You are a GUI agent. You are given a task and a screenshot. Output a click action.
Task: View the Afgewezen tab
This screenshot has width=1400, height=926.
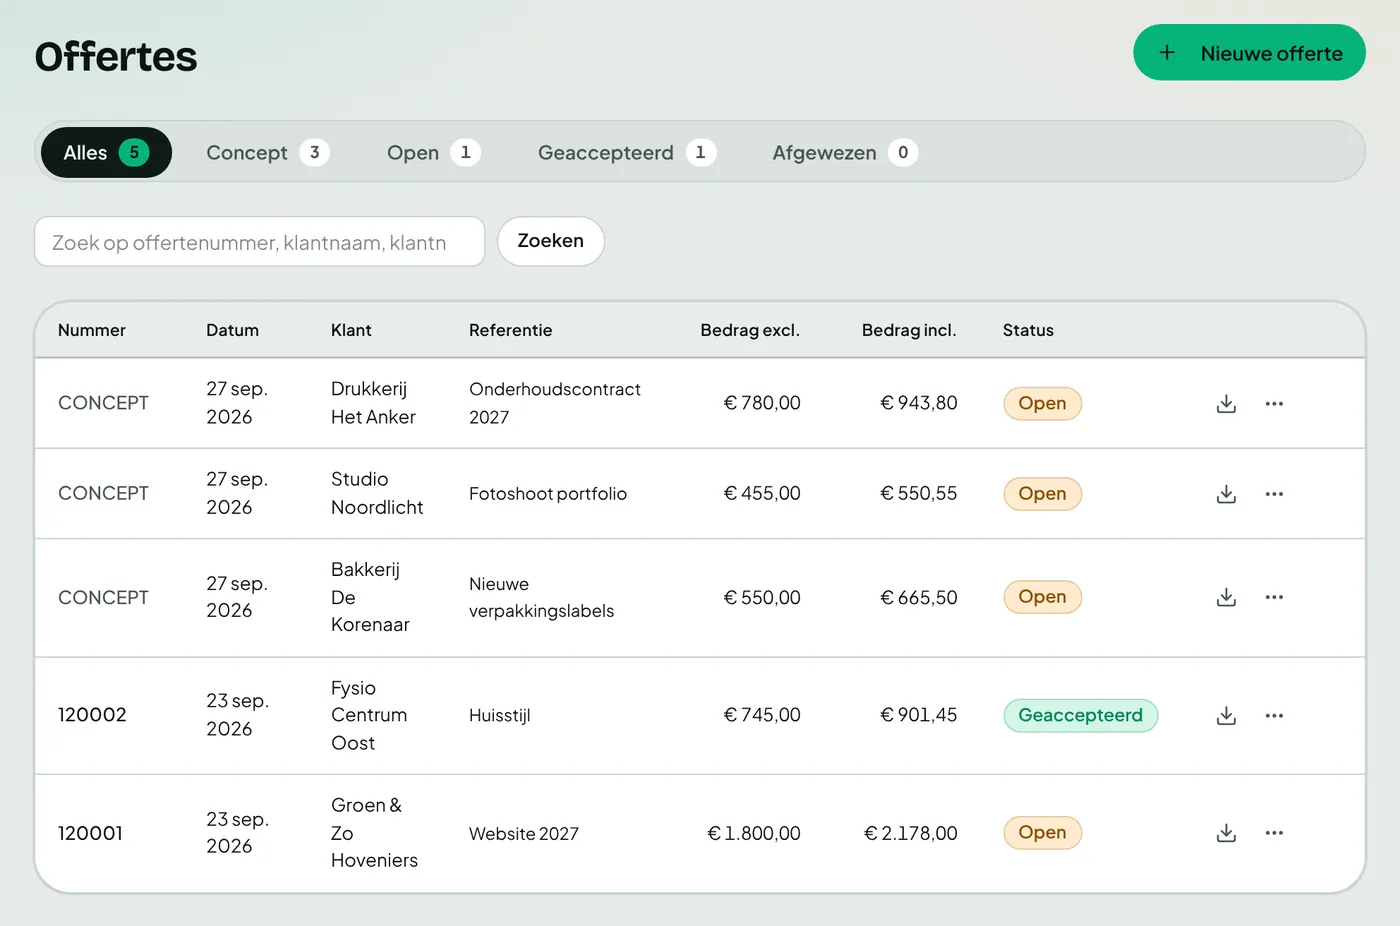[845, 152]
